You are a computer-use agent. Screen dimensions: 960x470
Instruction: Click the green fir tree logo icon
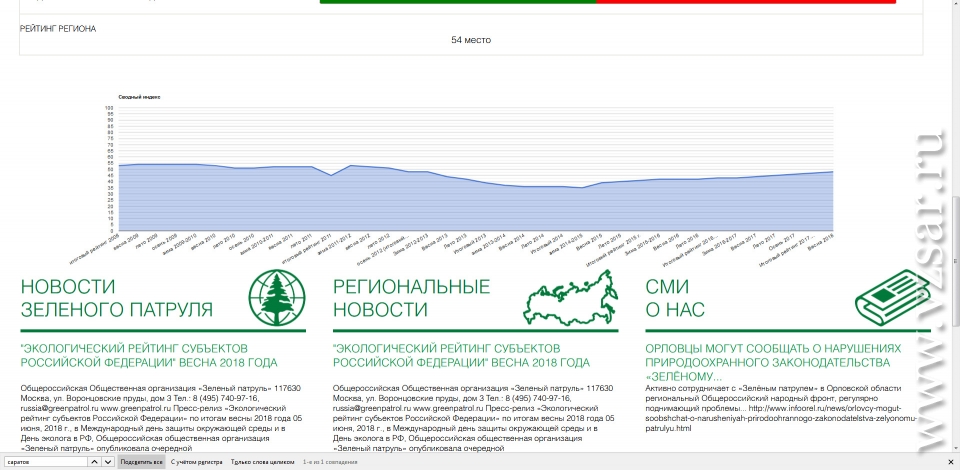click(x=277, y=296)
